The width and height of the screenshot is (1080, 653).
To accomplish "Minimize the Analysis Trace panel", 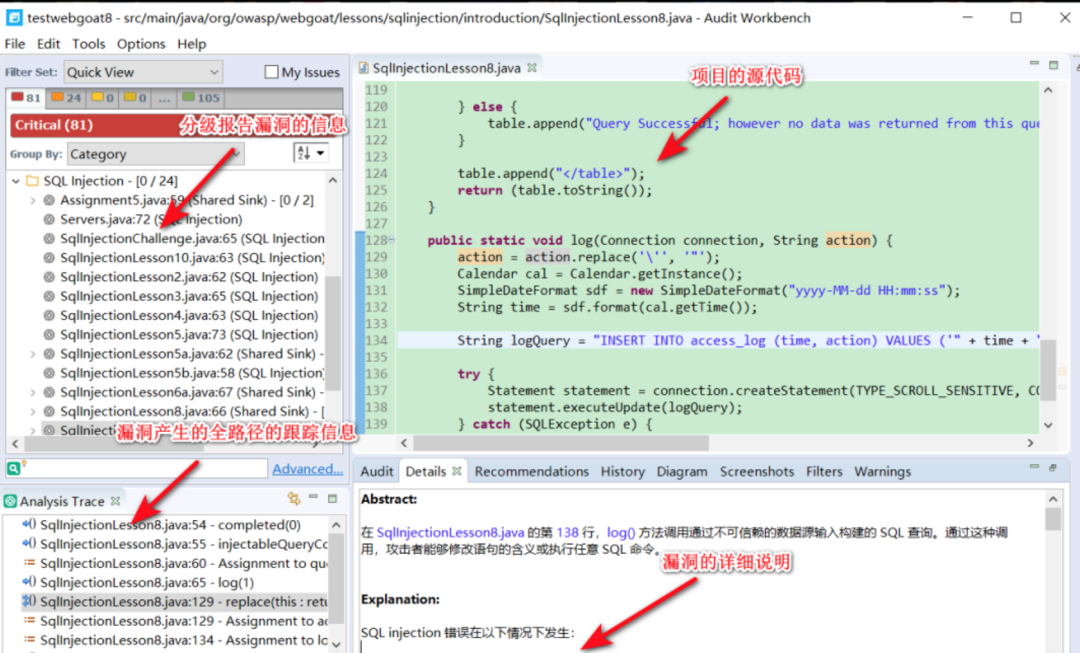I will click(x=313, y=497).
